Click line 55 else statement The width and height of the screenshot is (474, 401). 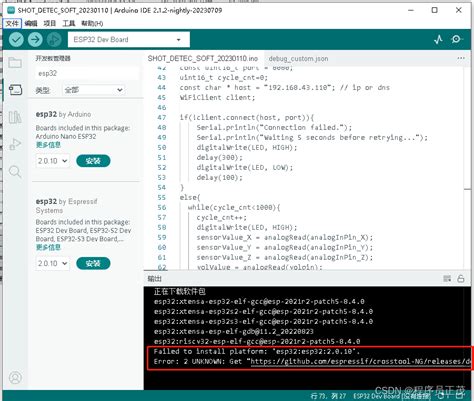190,198
